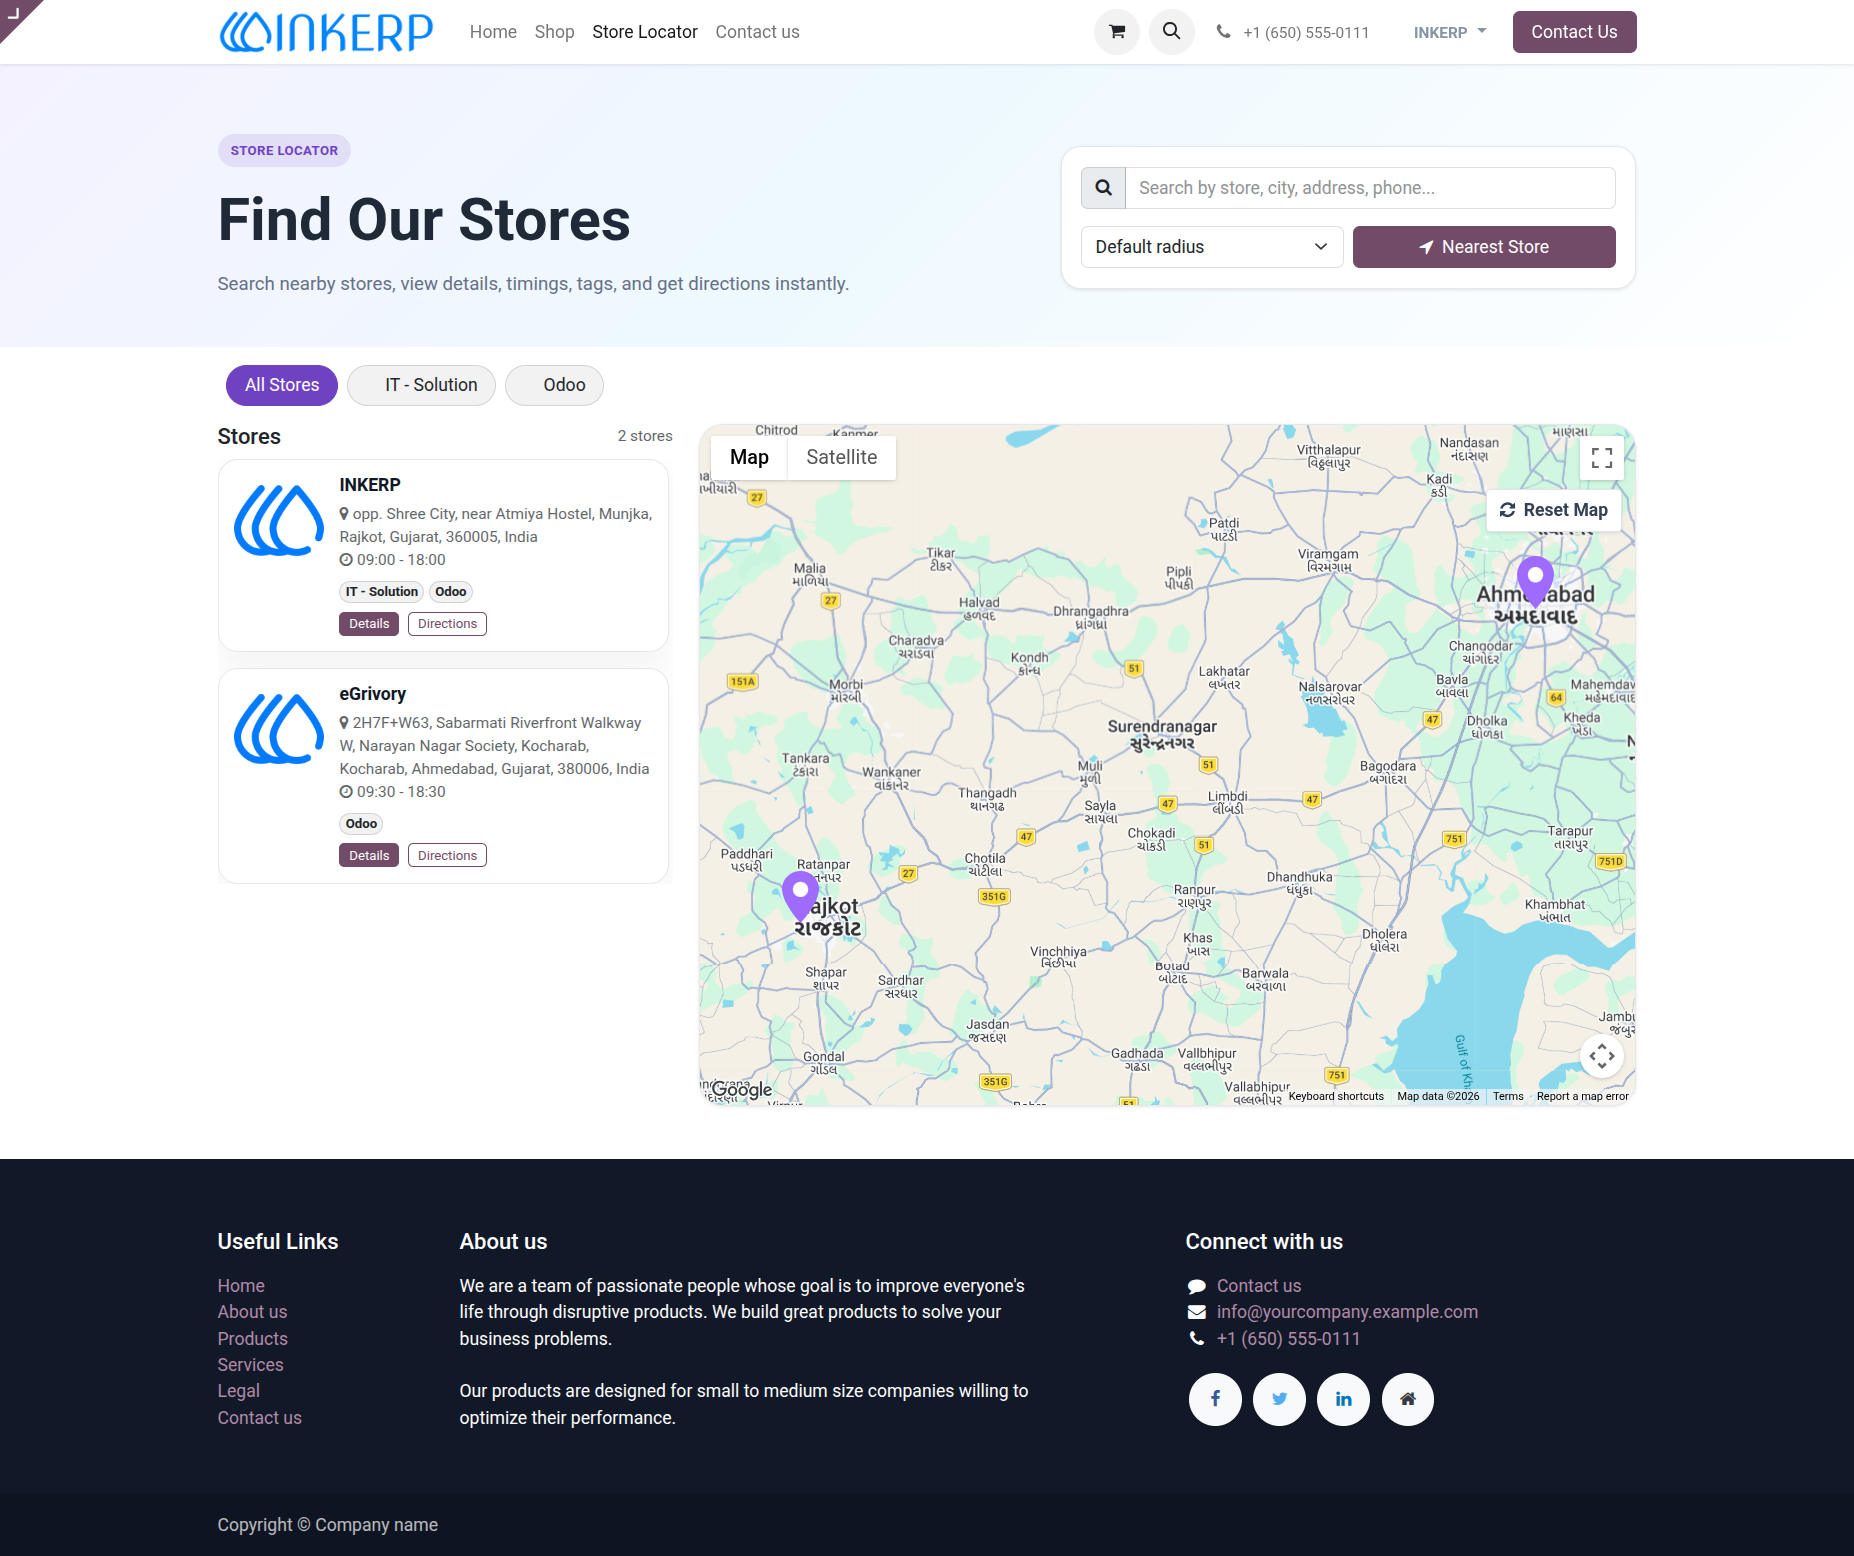Open footer About us link
Screen dimensions: 1854x1556
coord(252,1312)
